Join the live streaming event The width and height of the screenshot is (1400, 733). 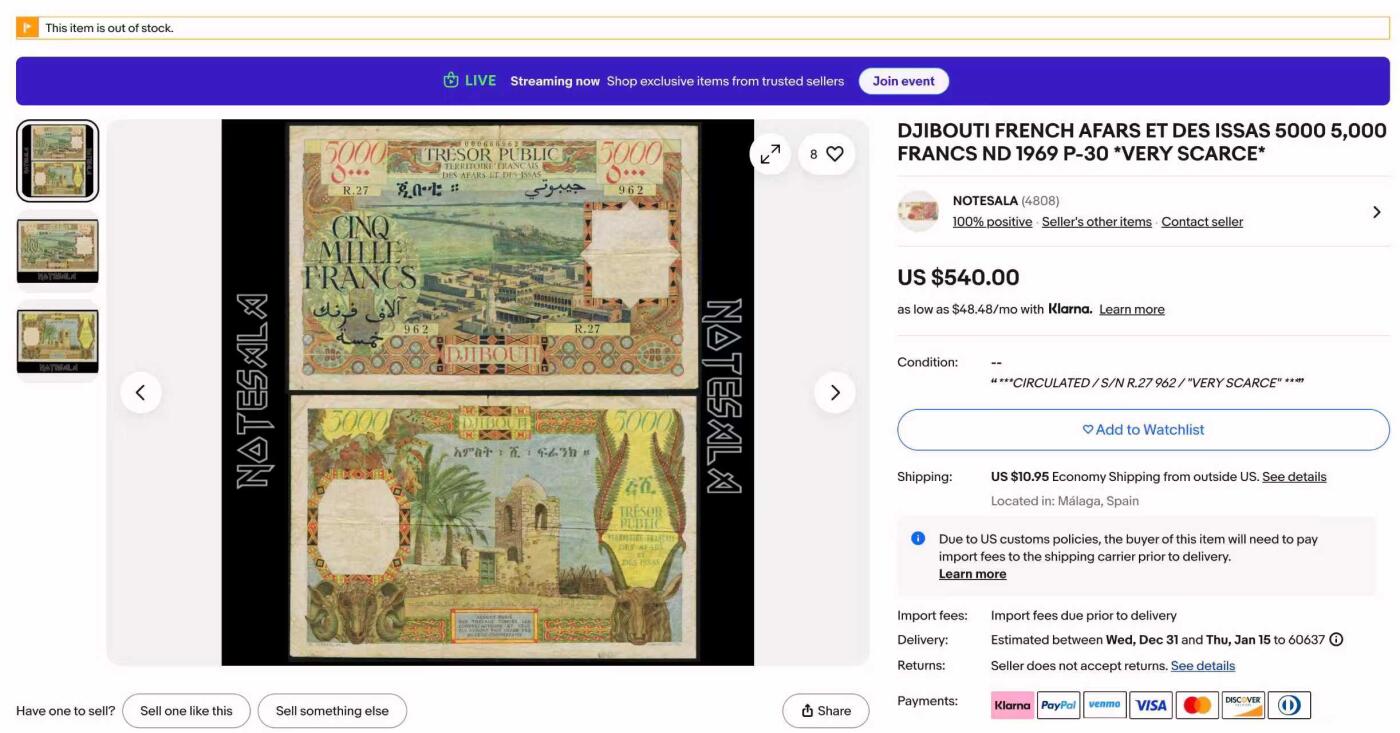[x=904, y=81]
